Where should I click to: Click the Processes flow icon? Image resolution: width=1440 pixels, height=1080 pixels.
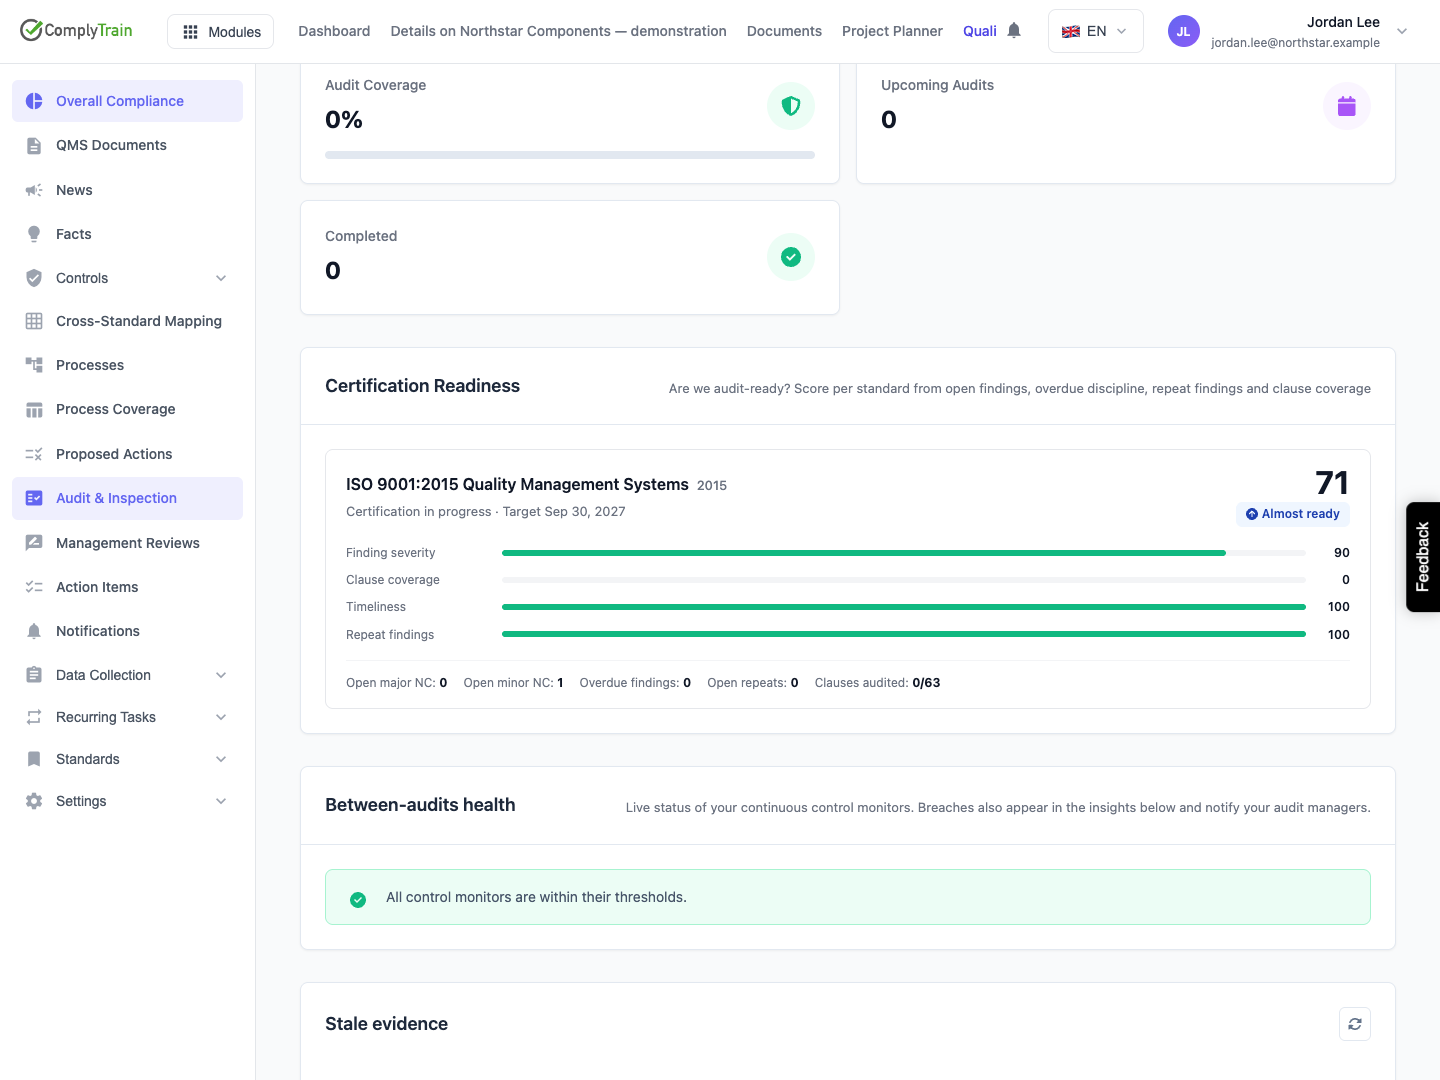(x=34, y=365)
